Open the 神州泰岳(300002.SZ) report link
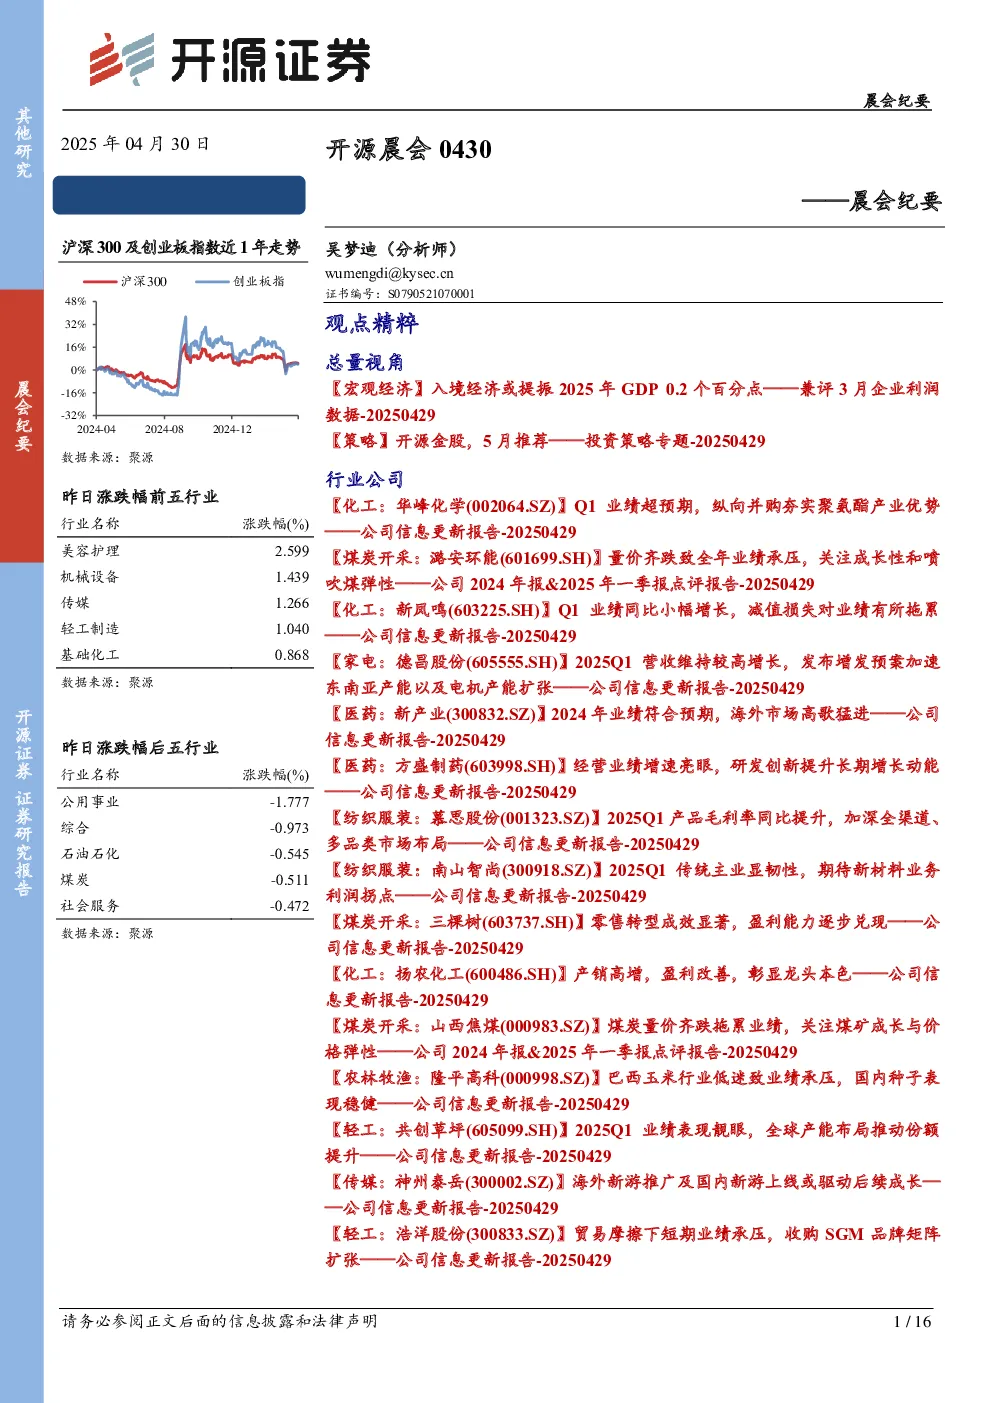This screenshot has width=992, height=1403. (x=632, y=1195)
